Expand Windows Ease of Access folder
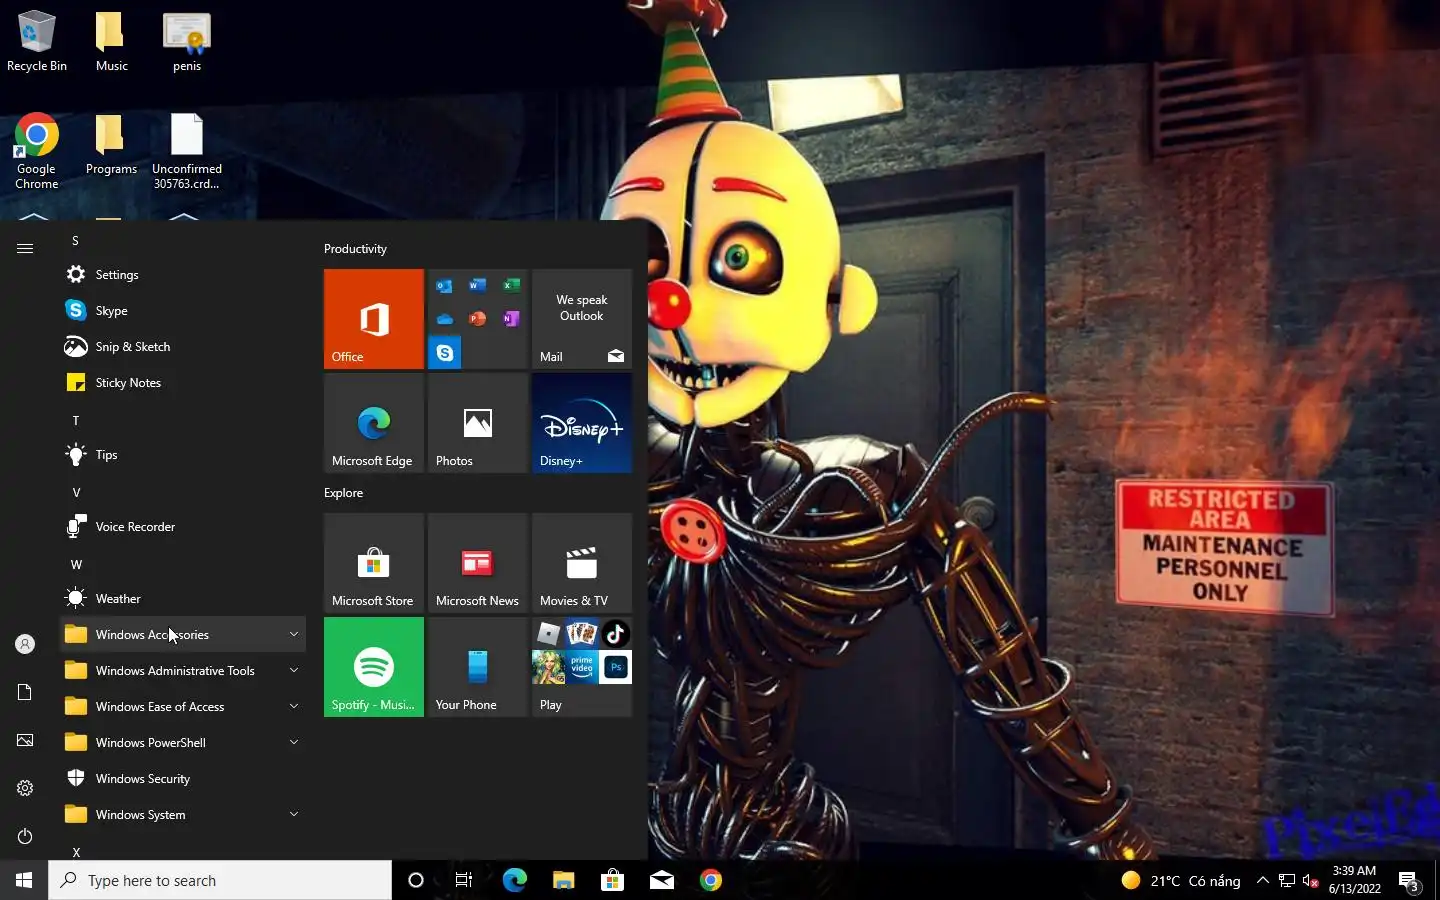1440x900 pixels. point(183,707)
